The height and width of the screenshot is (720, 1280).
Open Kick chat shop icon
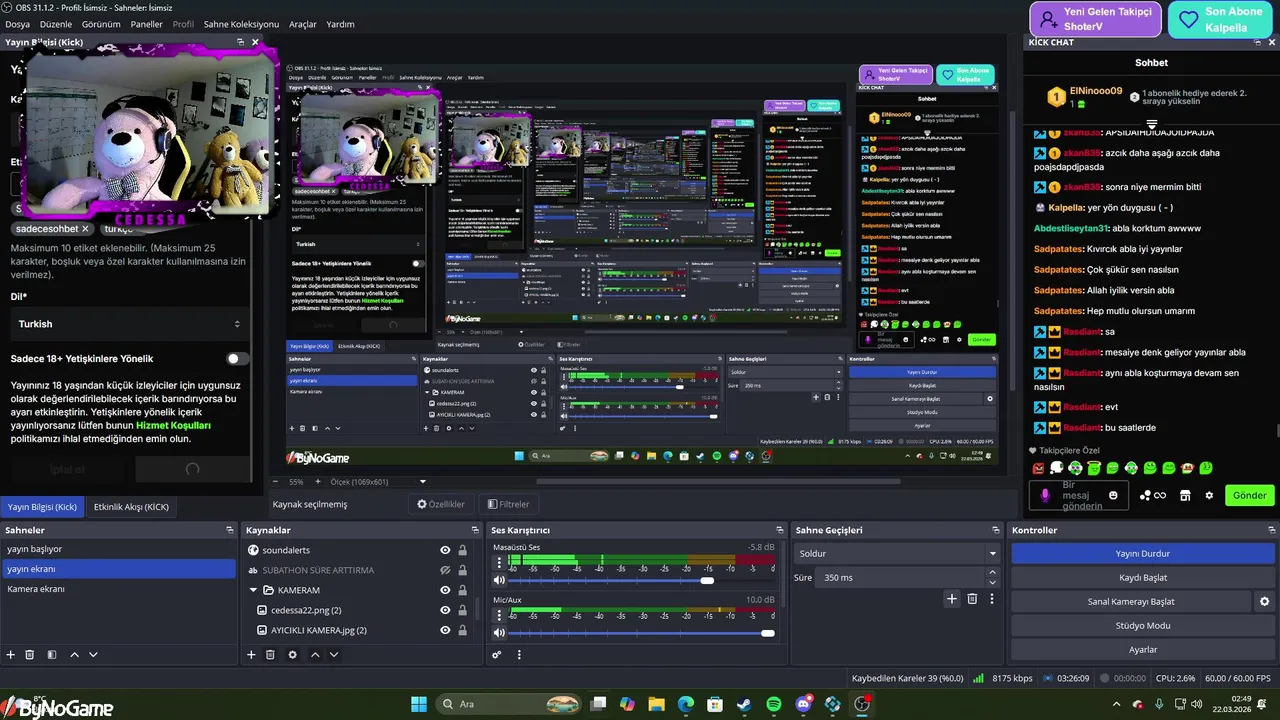pos(1185,495)
